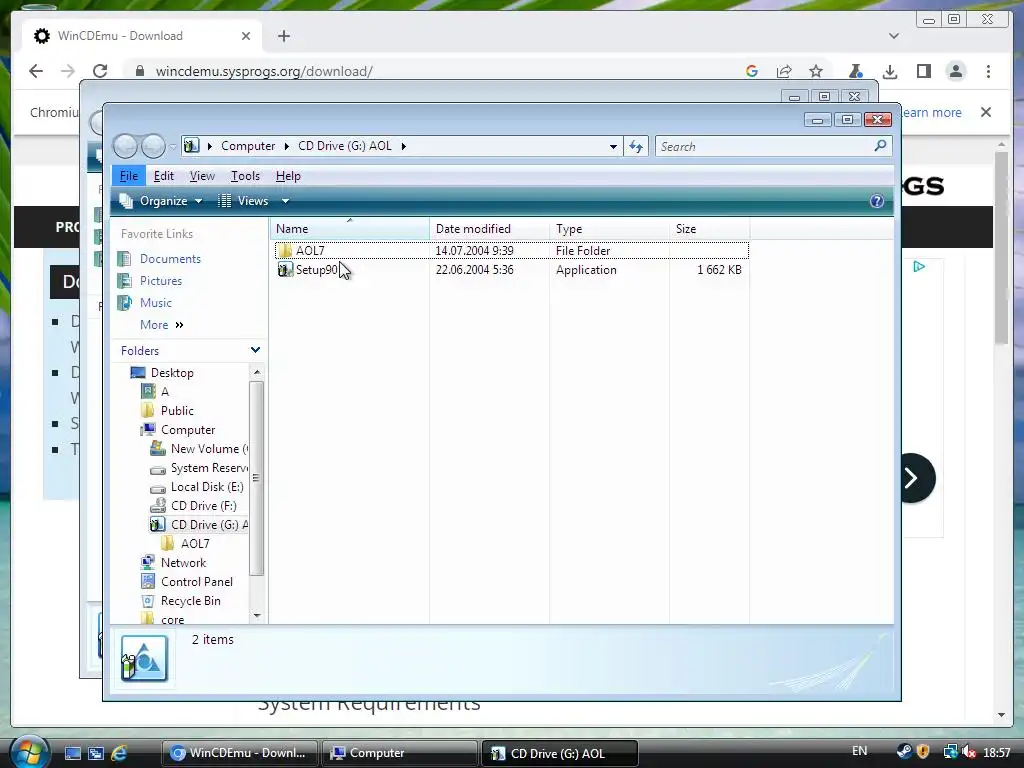Open Recycle Bin in folder tree
Viewport: 1024px width, 768px height.
click(x=190, y=601)
